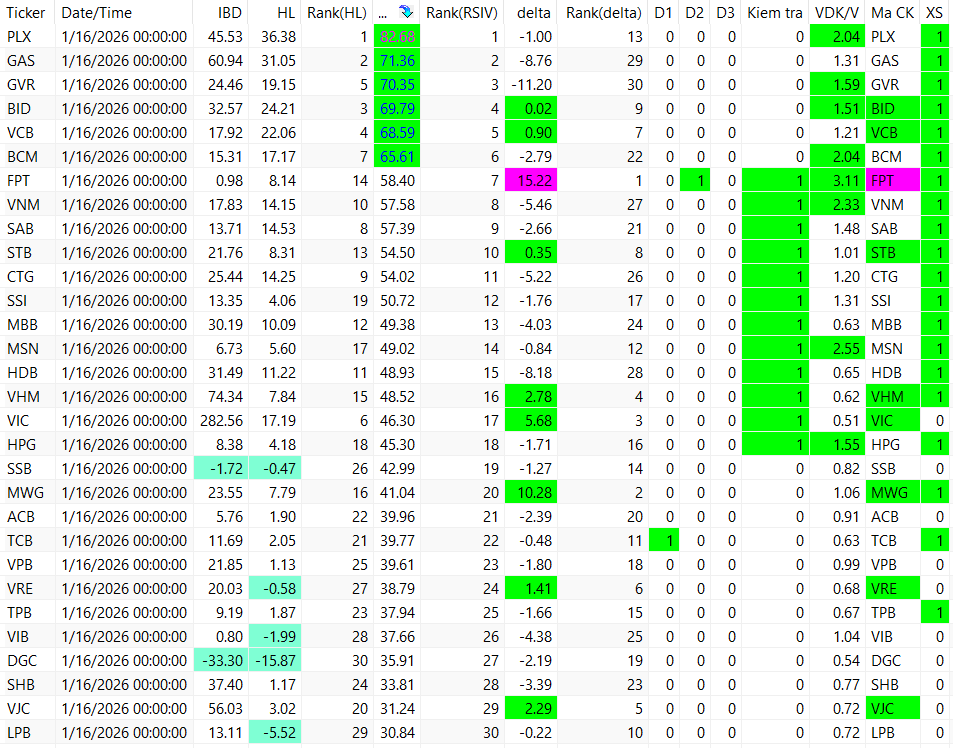Click the sort arrow icon in the RSIV column header
Image resolution: width=953 pixels, height=748 pixels.
click(405, 12)
